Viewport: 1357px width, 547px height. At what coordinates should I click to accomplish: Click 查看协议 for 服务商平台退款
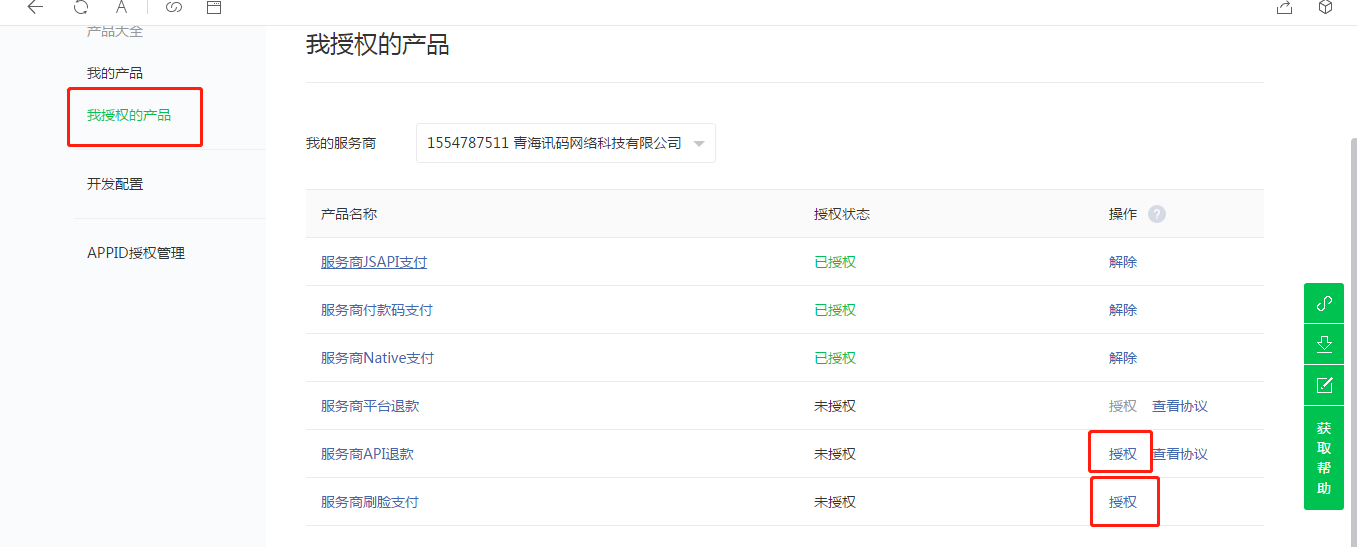1180,406
